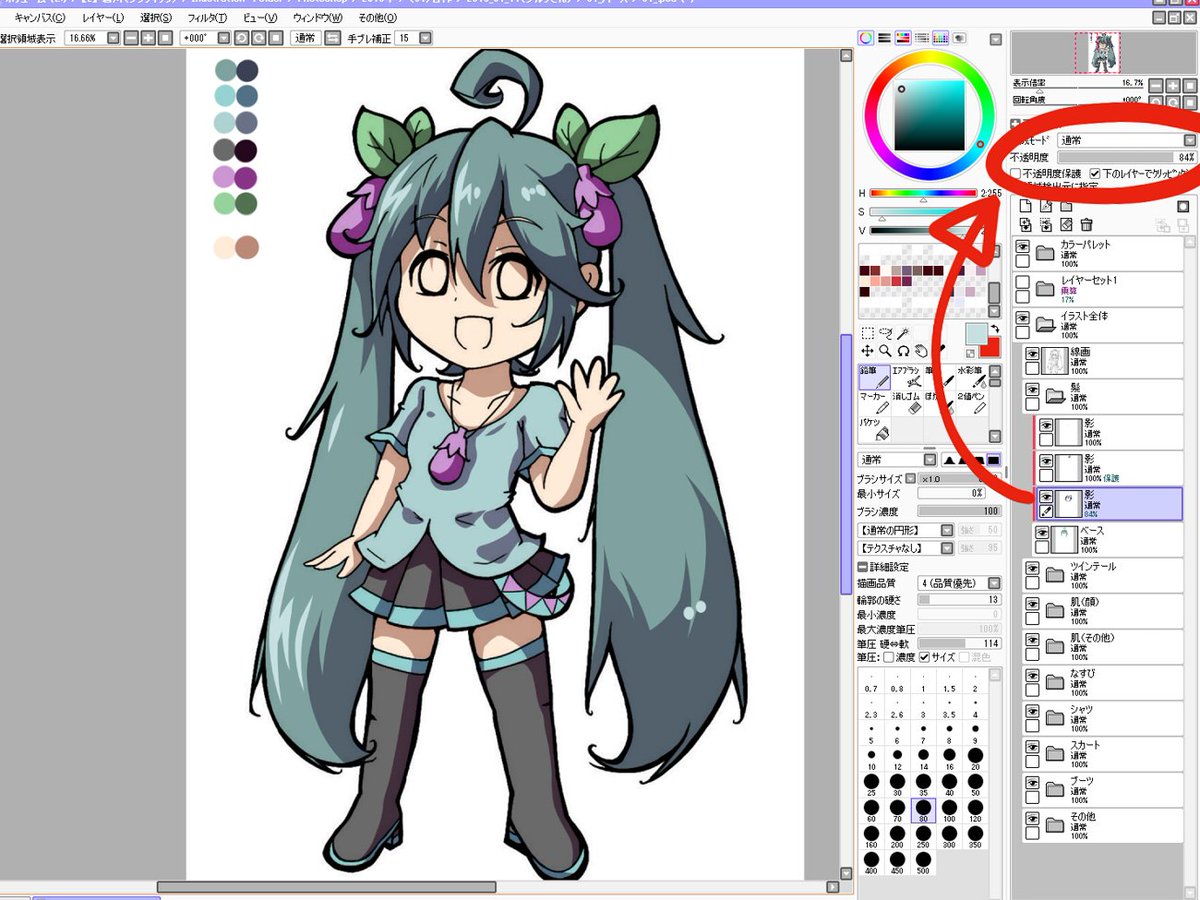Choose the 2値ペン binary pen
The image size is (1200, 900).
pos(972,402)
